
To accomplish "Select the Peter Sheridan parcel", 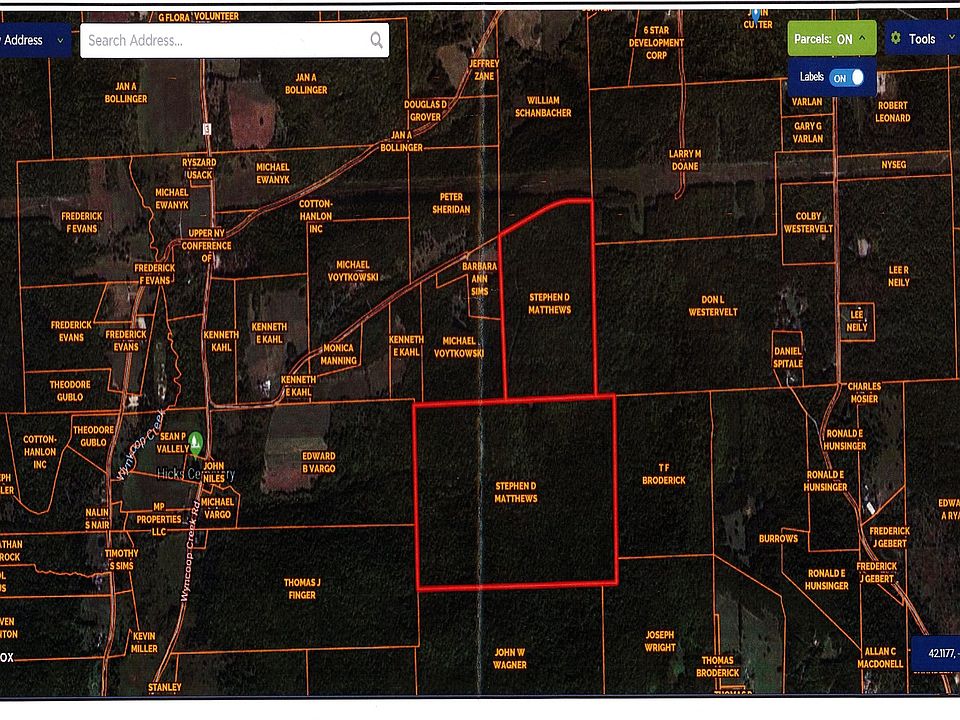I will coord(451,203).
